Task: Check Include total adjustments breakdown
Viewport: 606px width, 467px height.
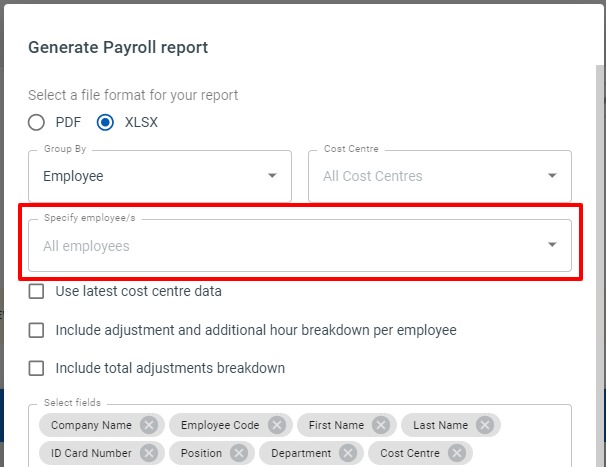Action: point(36,368)
